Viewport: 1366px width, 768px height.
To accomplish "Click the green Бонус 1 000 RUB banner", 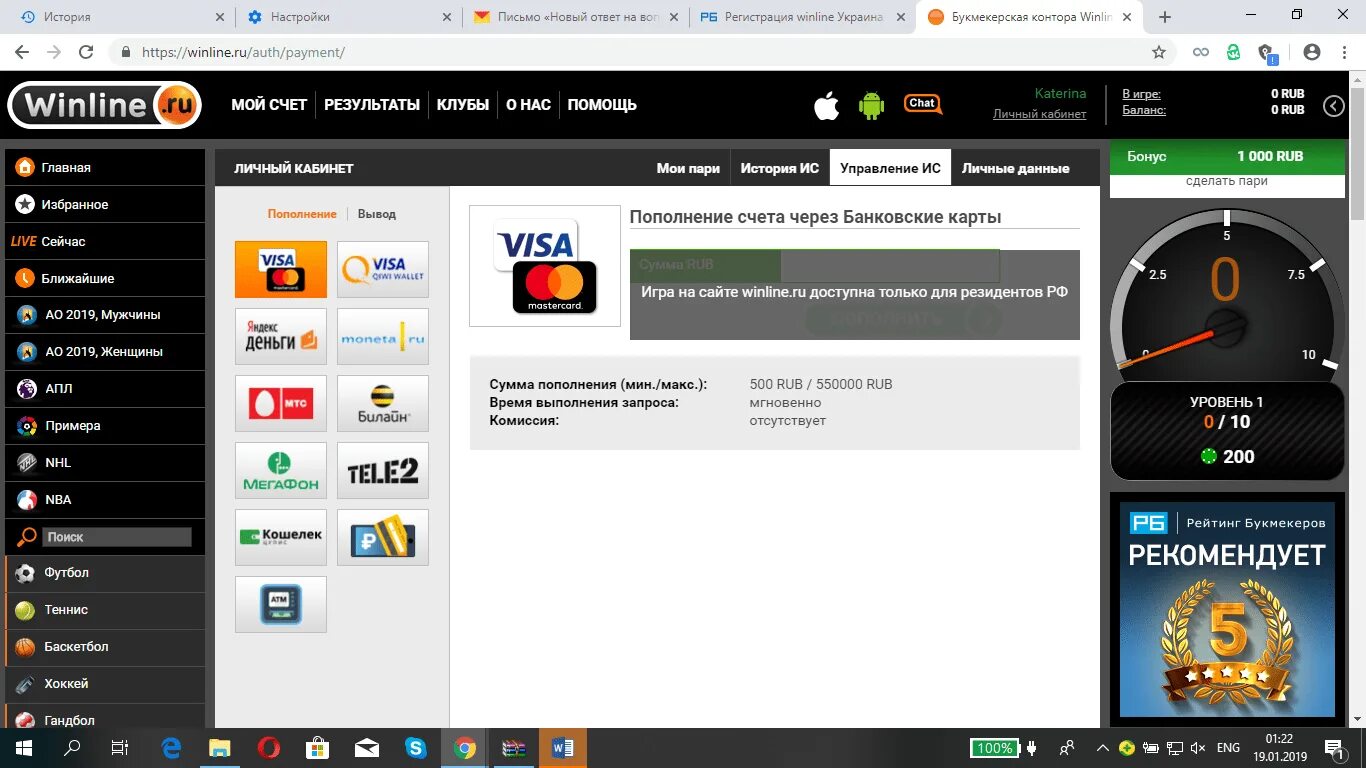I will (x=1227, y=156).
